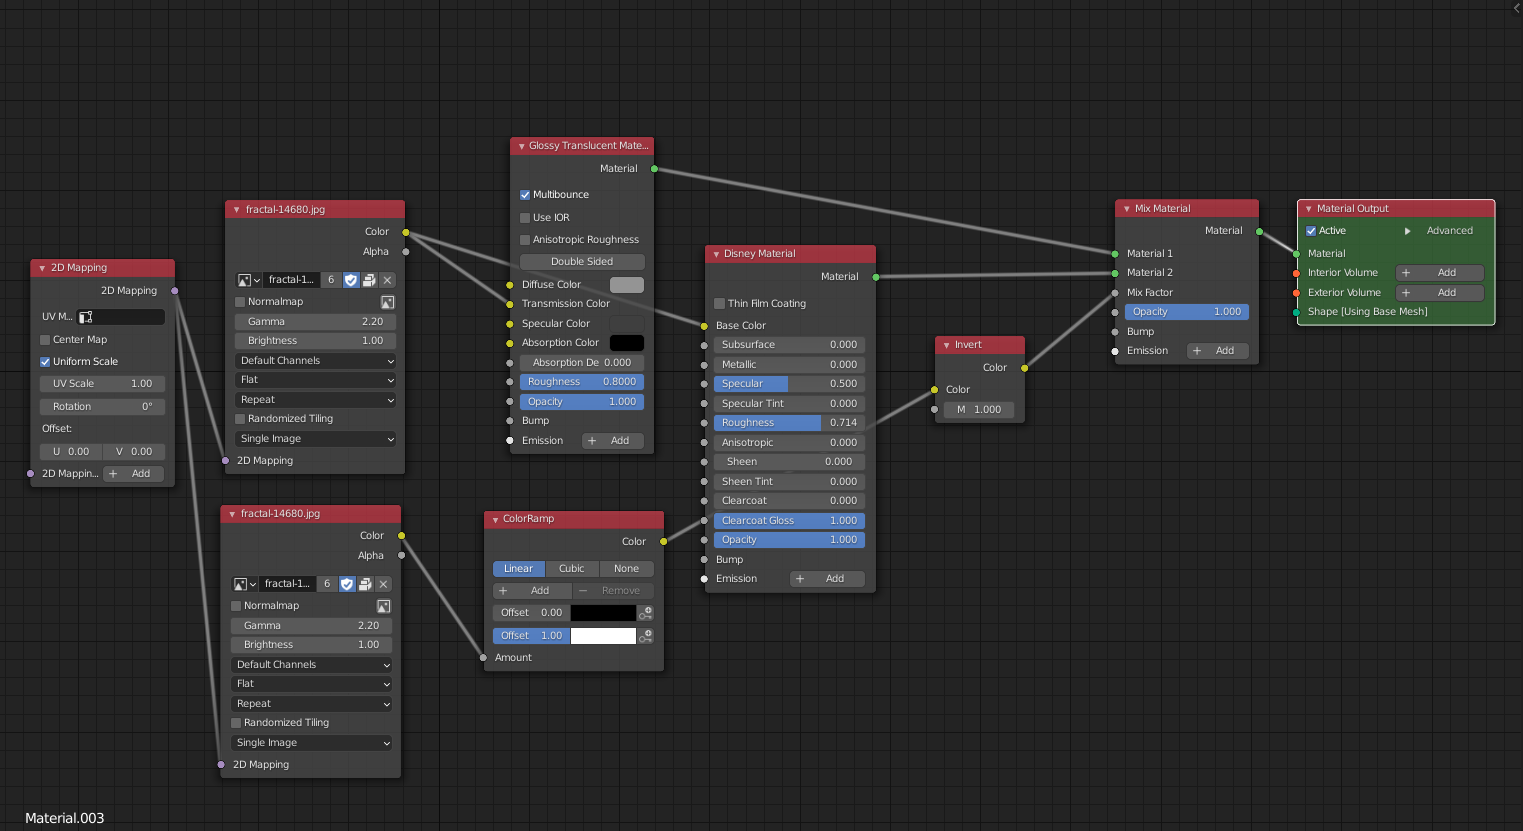Viewport: 1523px width, 831px height.
Task: Open Flat dropdown in lower image node
Action: (312, 684)
